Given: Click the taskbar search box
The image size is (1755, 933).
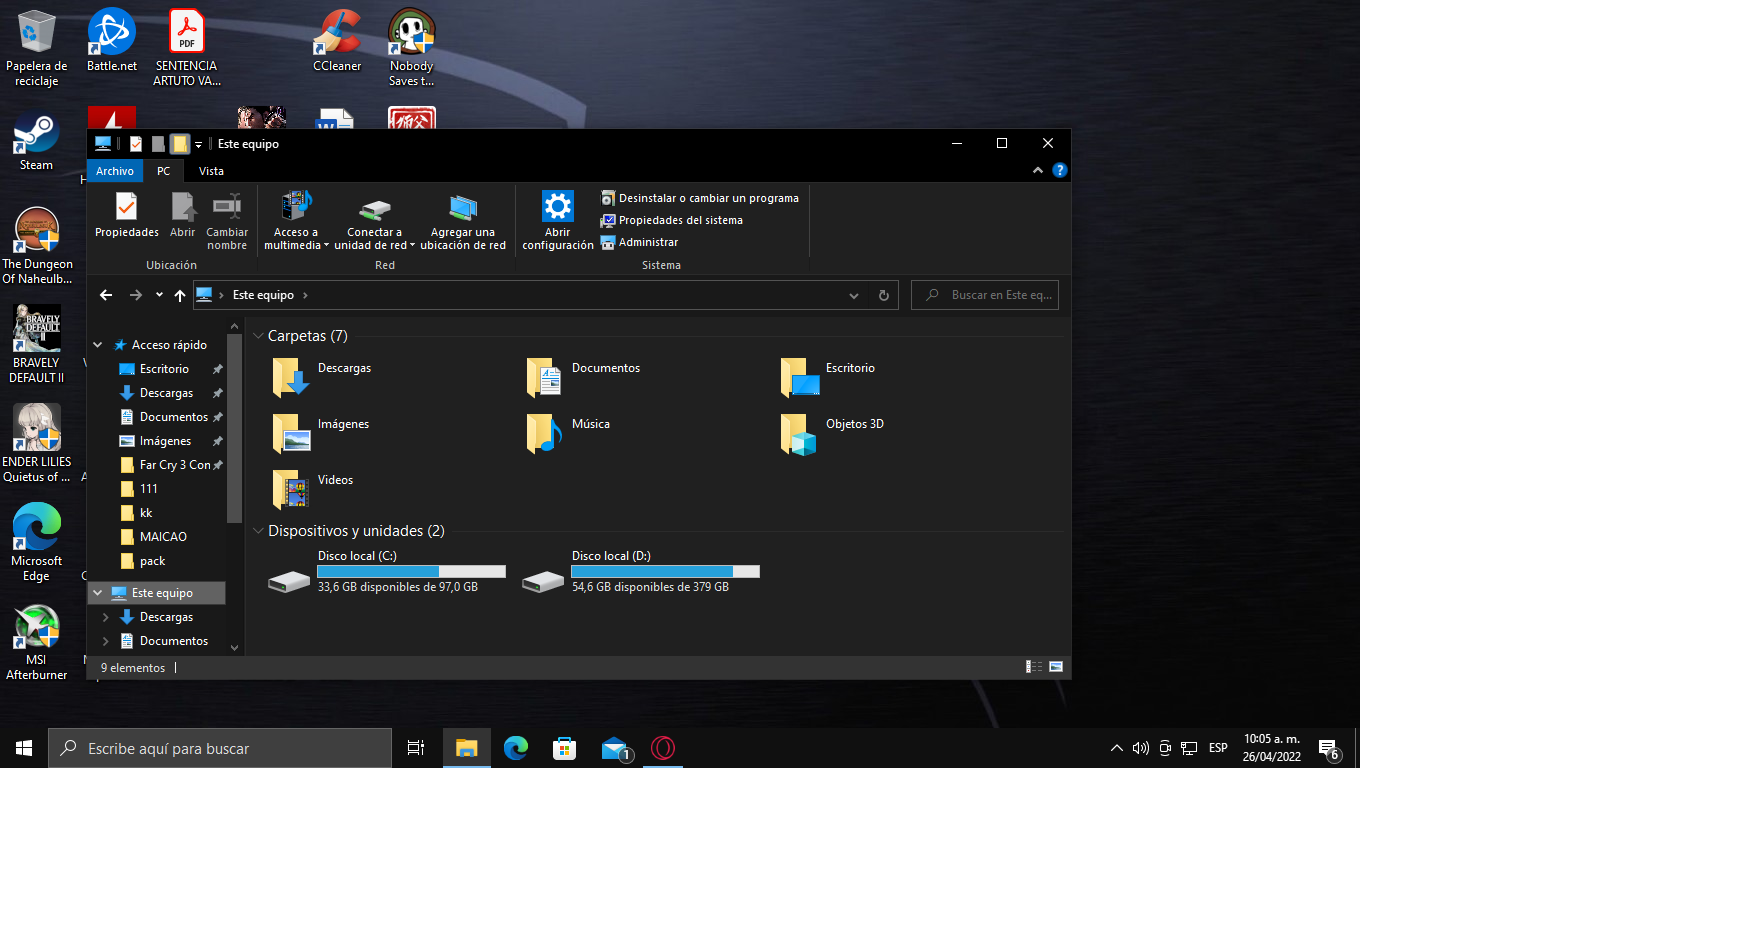Looking at the screenshot, I should [220, 748].
